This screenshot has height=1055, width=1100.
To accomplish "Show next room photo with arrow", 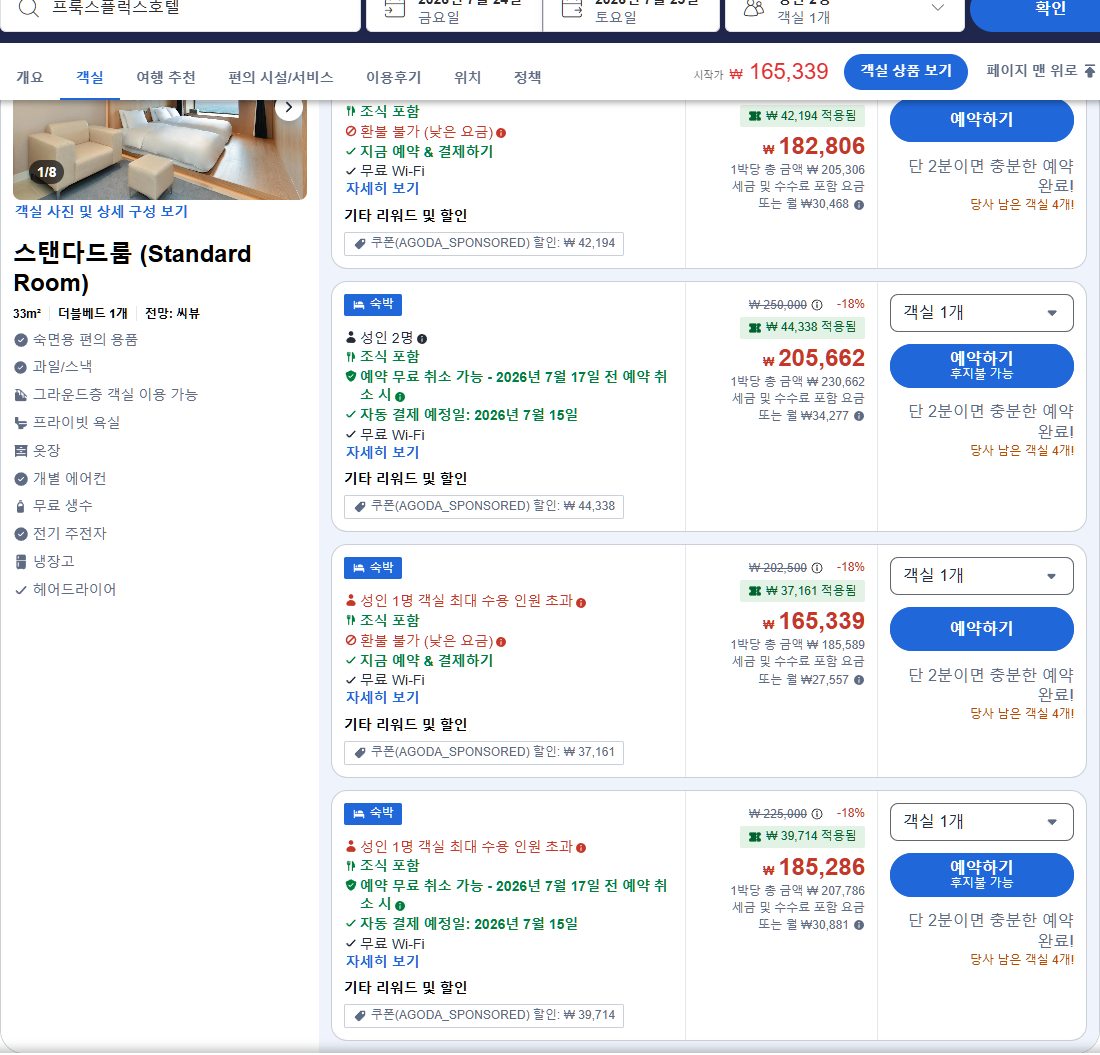I will tap(288, 107).
